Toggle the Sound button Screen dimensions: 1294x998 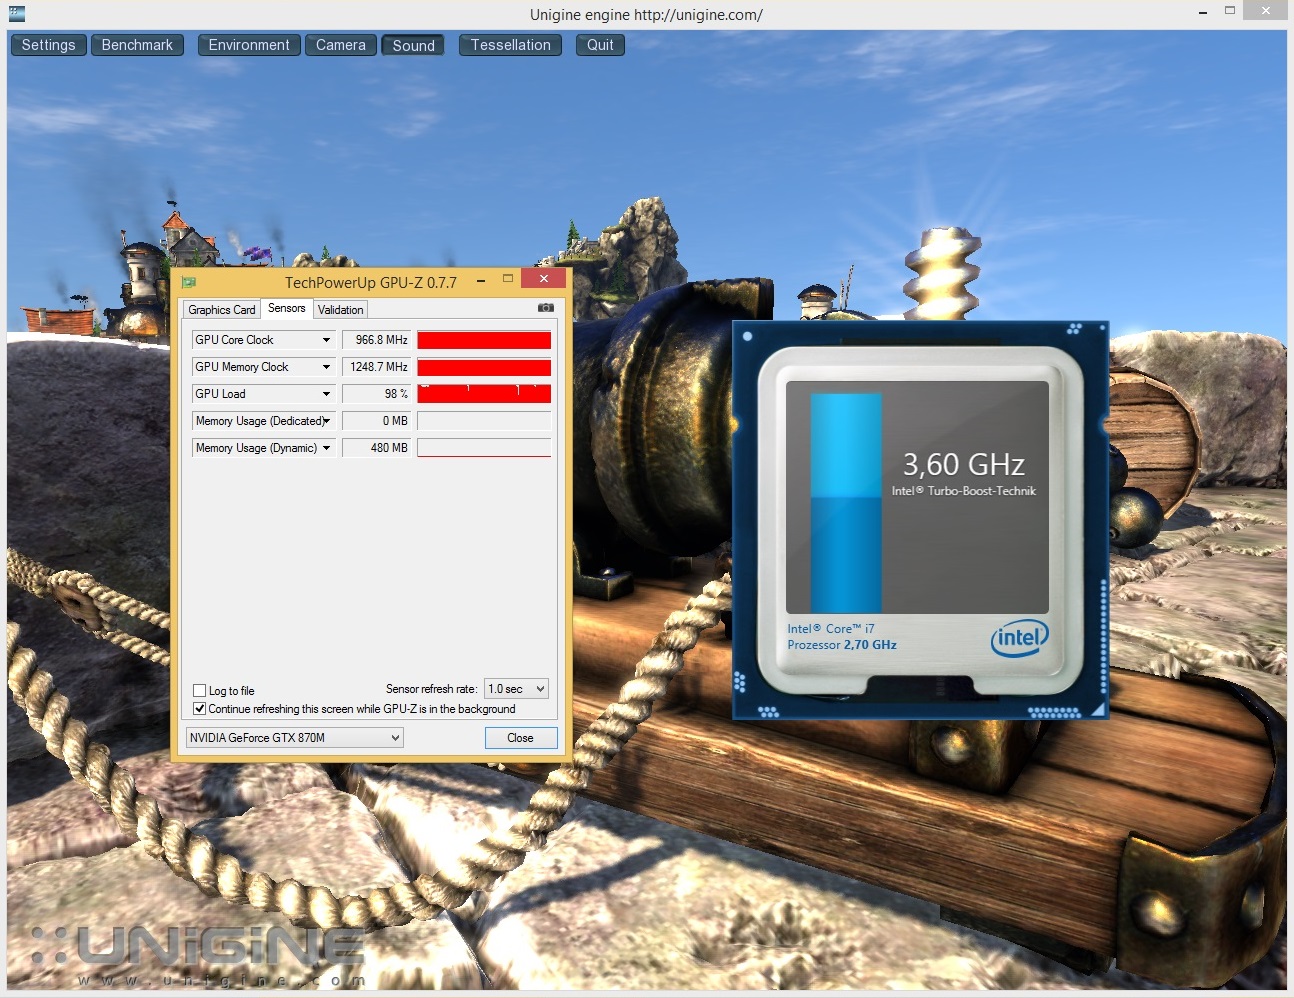pos(414,45)
